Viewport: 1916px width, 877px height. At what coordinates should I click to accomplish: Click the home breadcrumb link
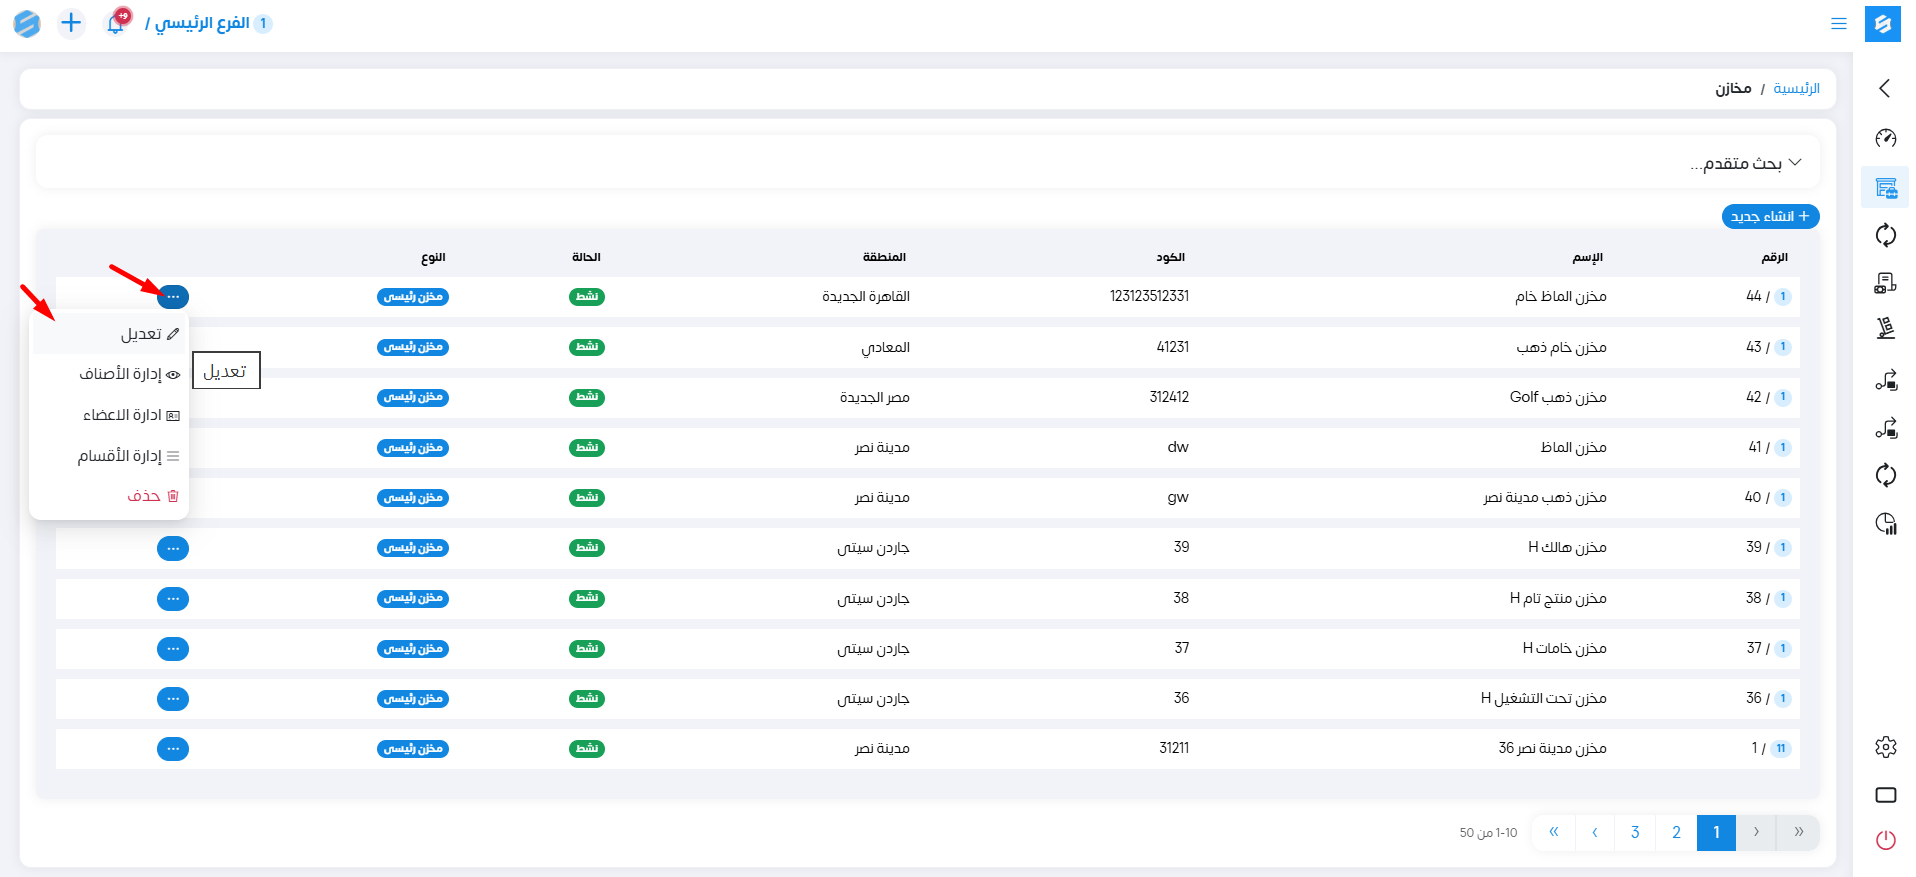coord(1796,89)
